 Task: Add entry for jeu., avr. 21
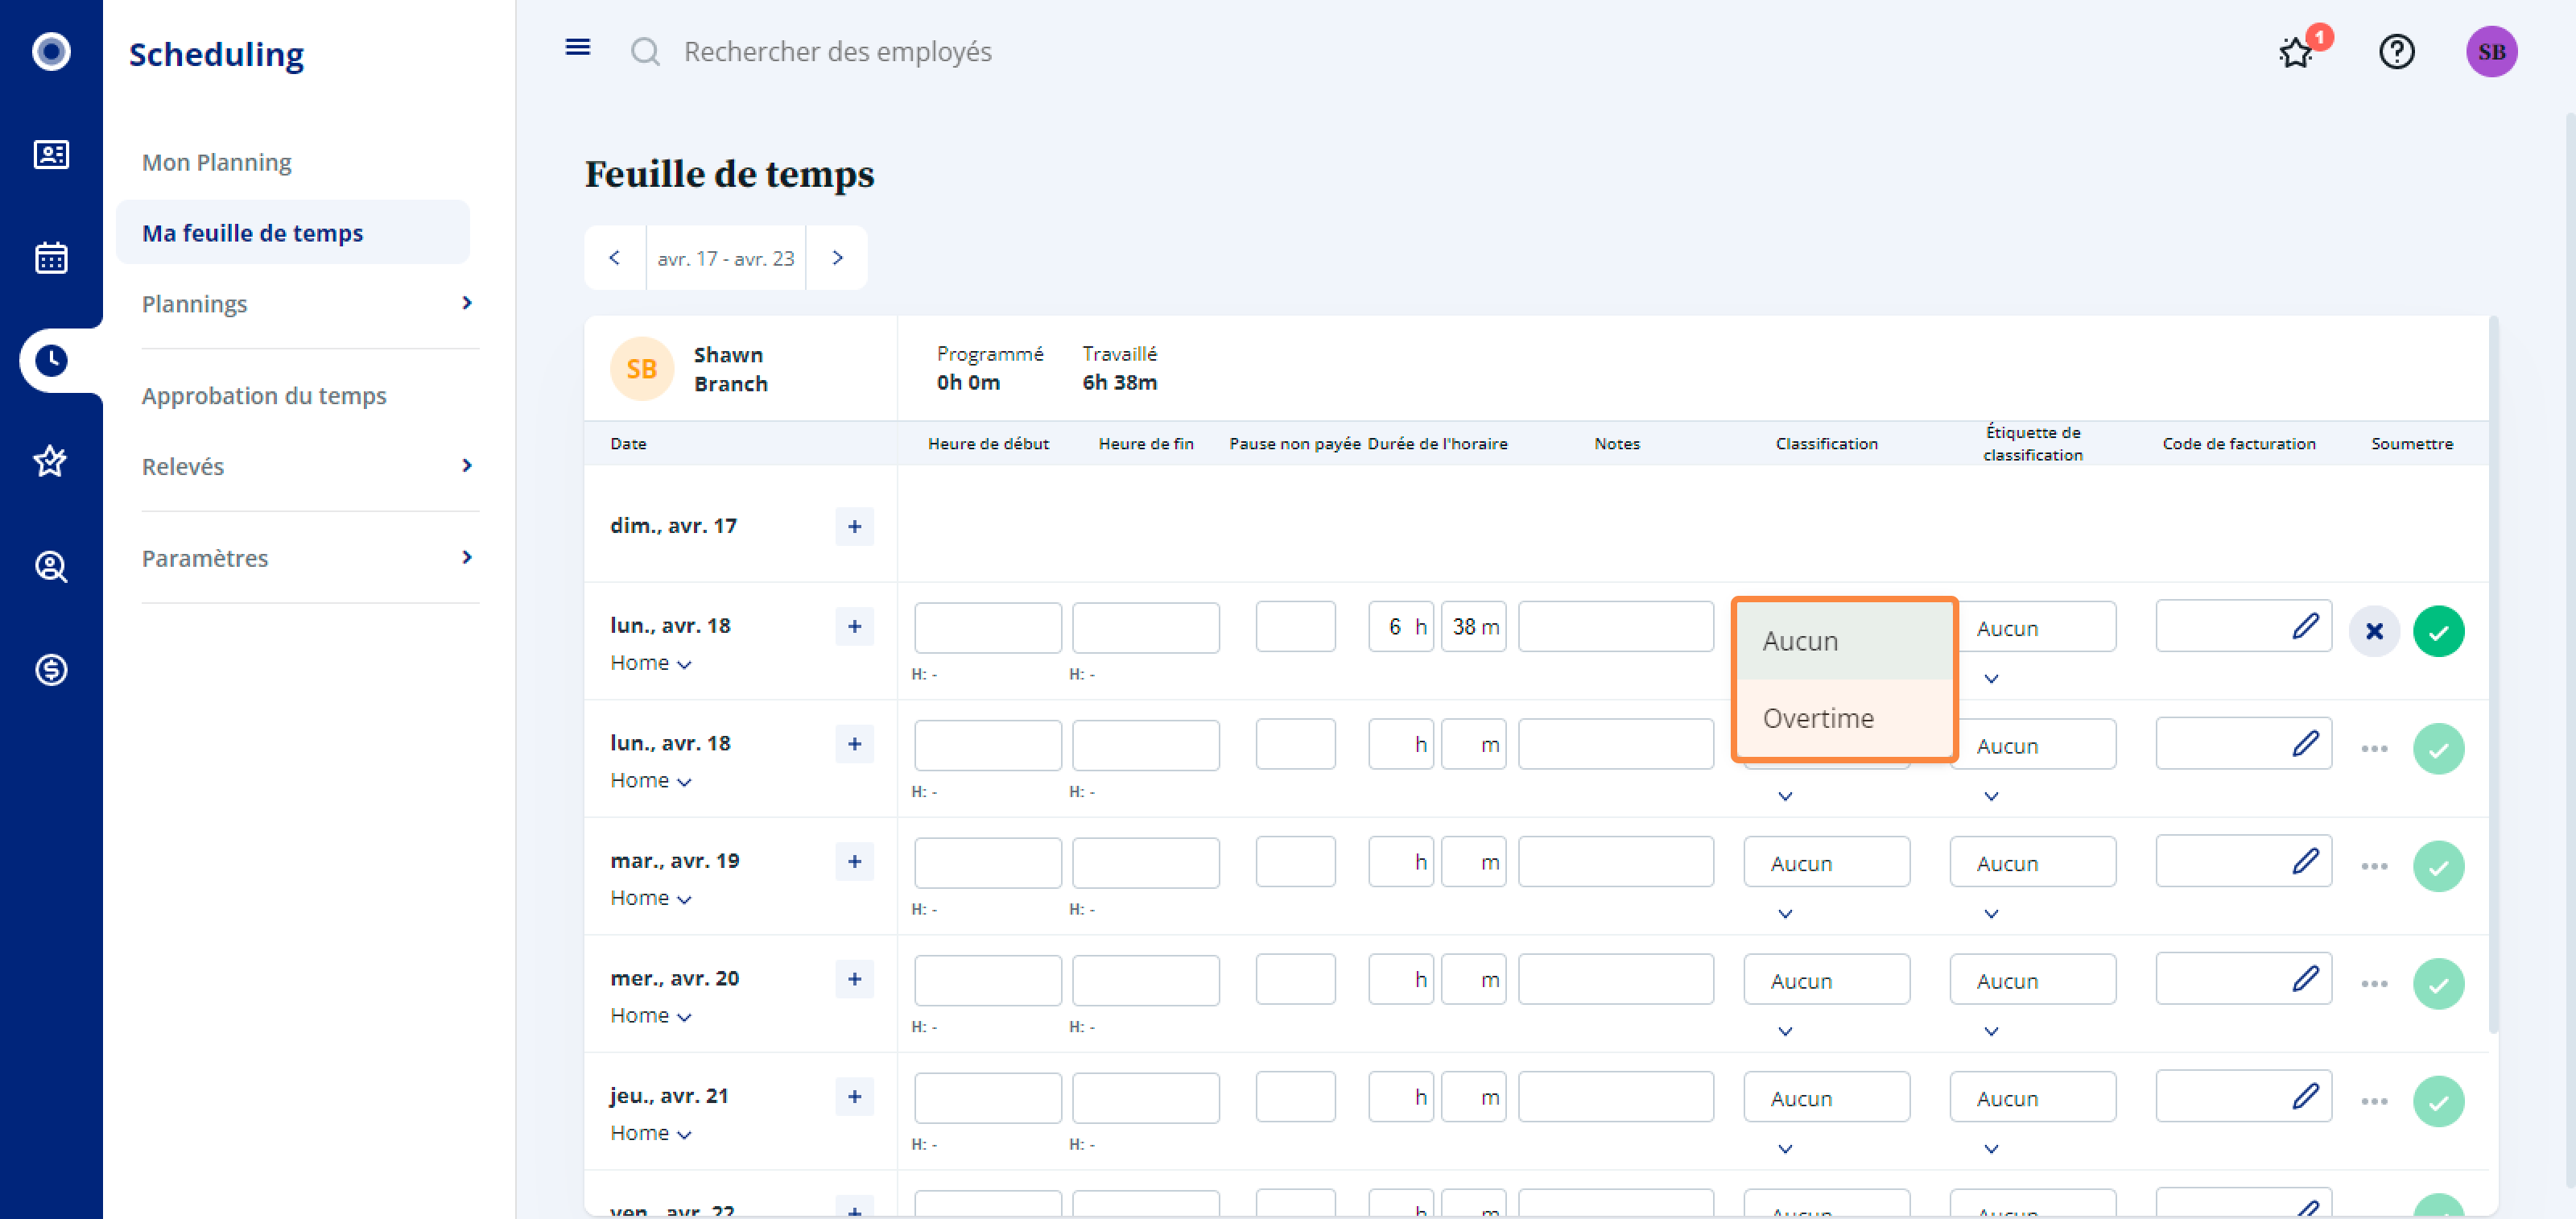click(x=854, y=1097)
